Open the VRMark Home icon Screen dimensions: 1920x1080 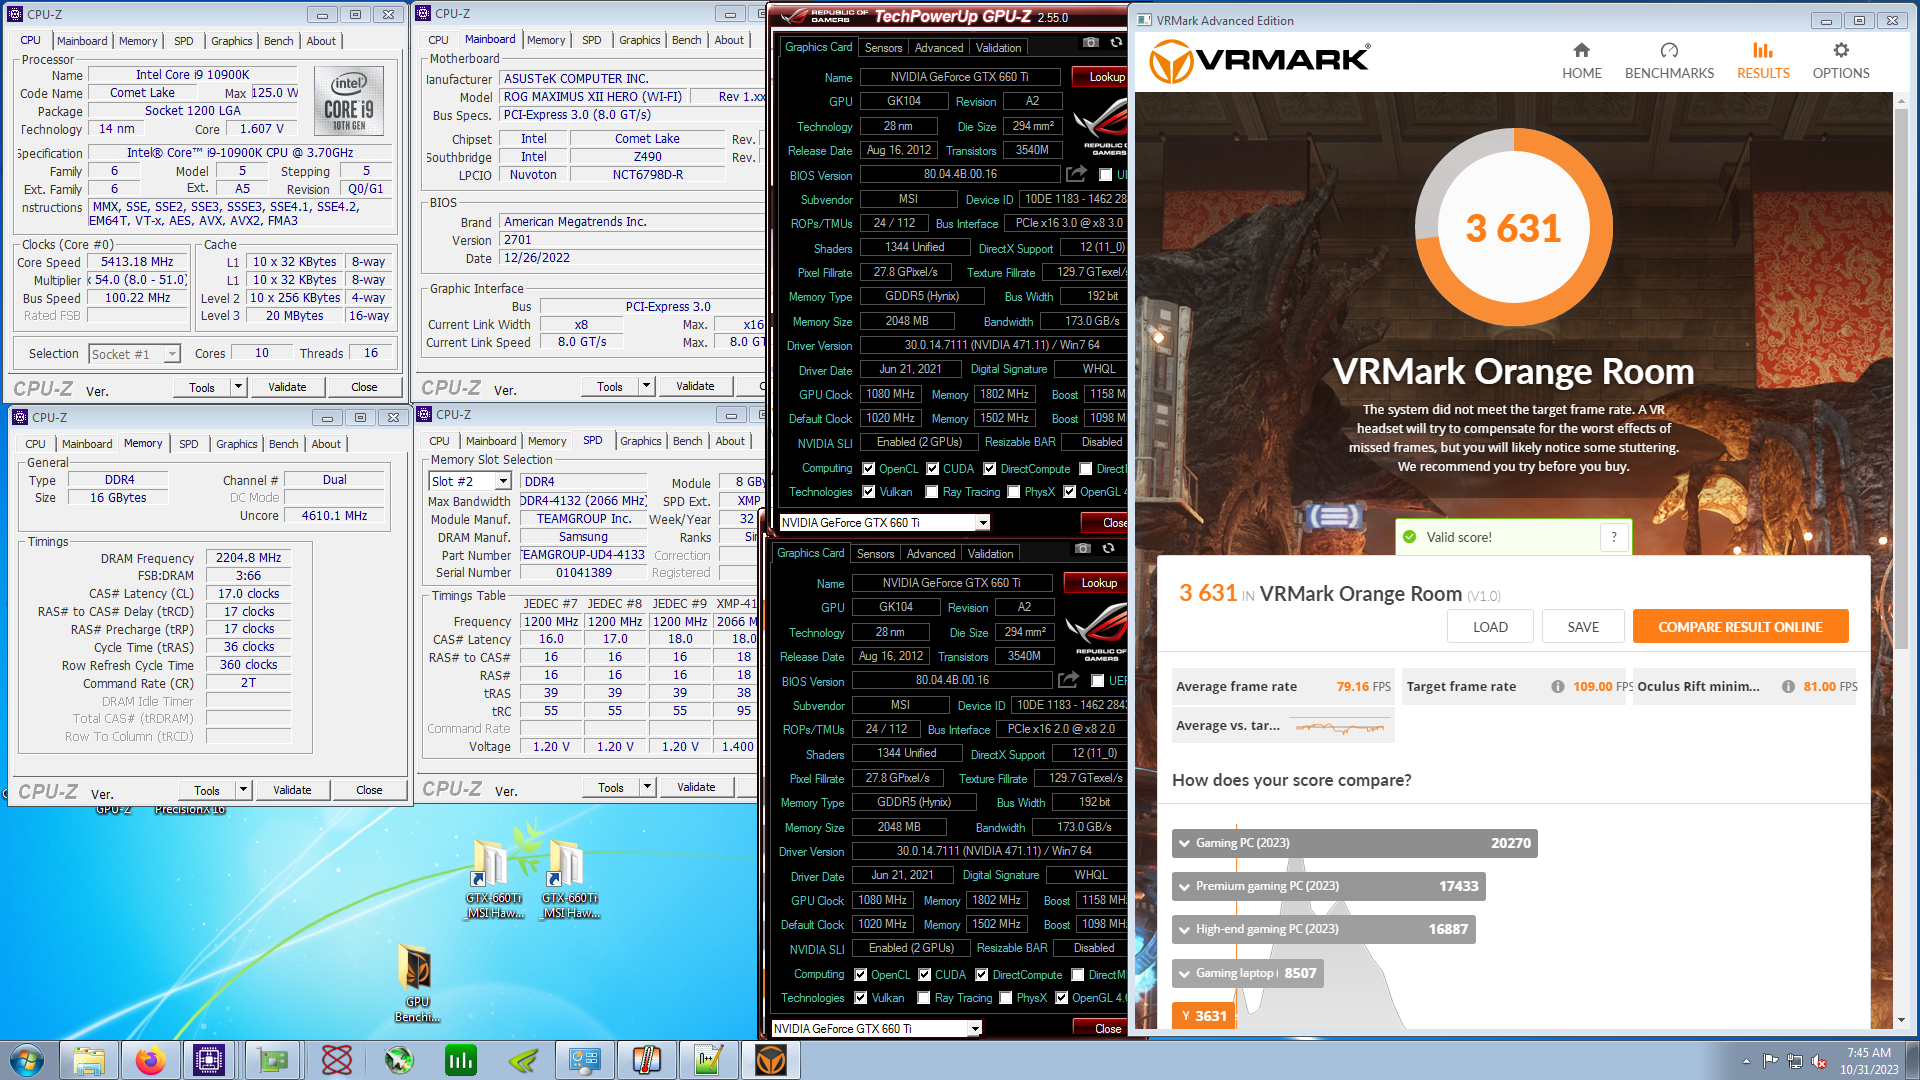click(1581, 50)
